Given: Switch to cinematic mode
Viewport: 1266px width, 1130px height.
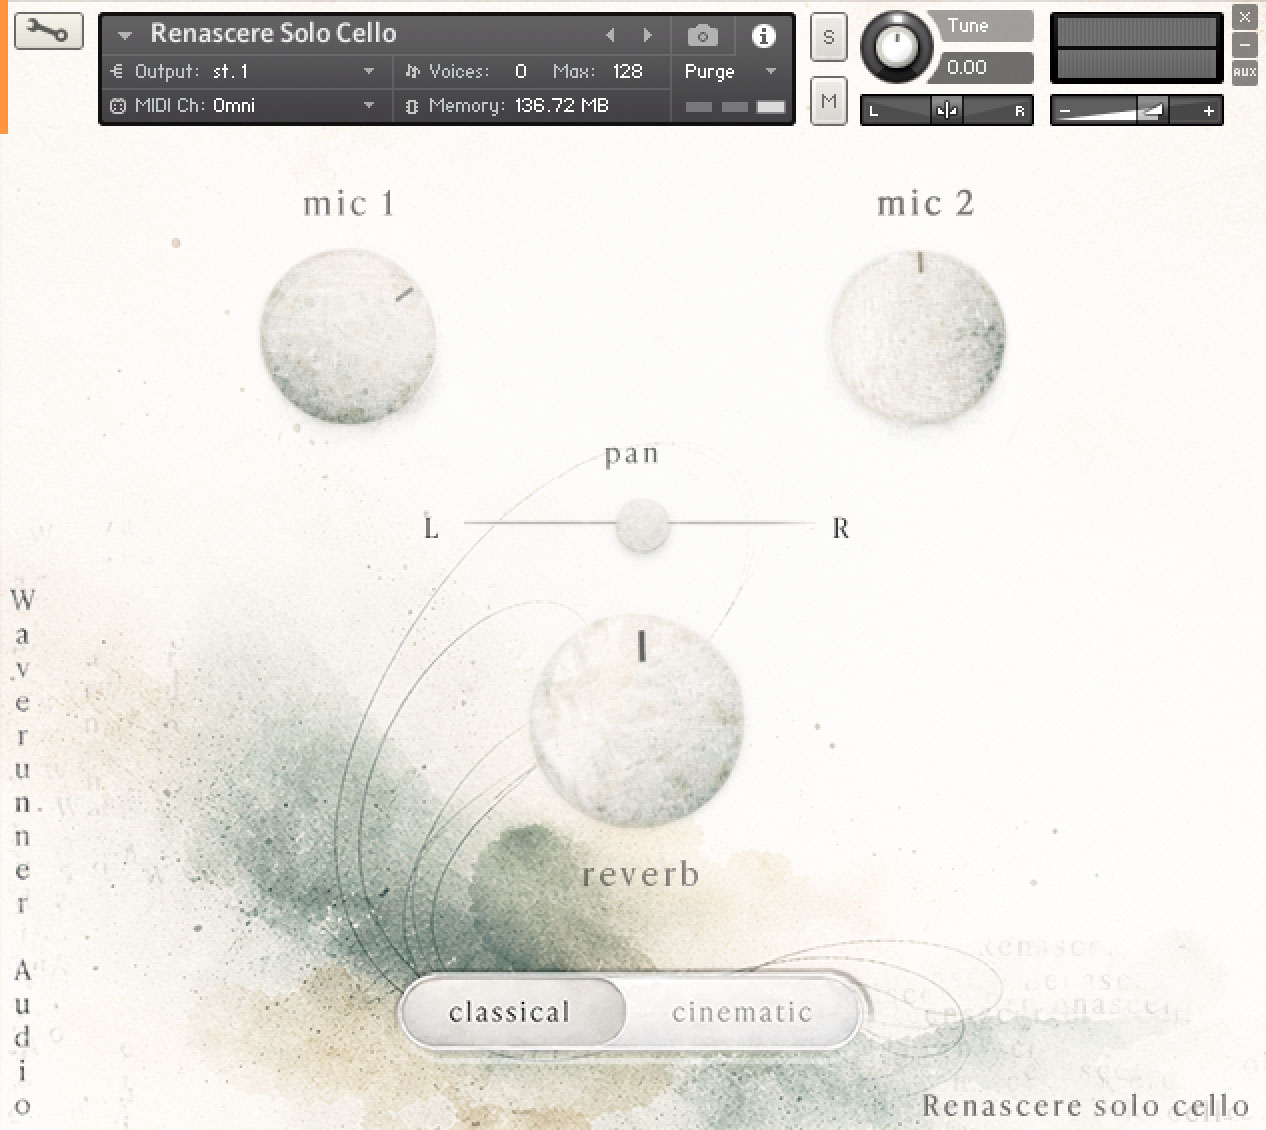Looking at the screenshot, I should point(741,1012).
